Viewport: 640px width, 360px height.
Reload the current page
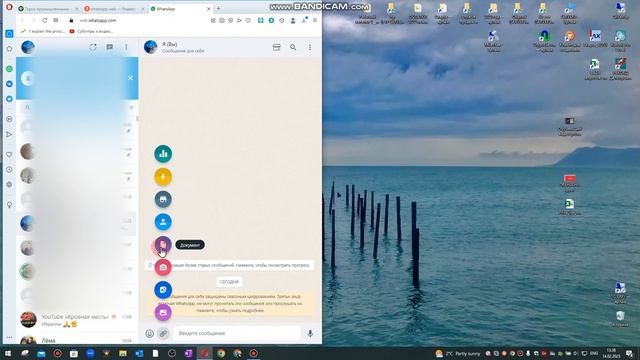pos(44,20)
